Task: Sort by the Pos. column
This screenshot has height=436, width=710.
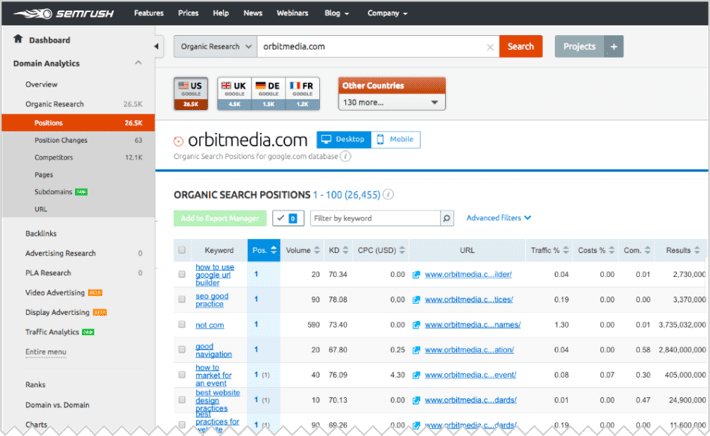Action: (x=264, y=250)
